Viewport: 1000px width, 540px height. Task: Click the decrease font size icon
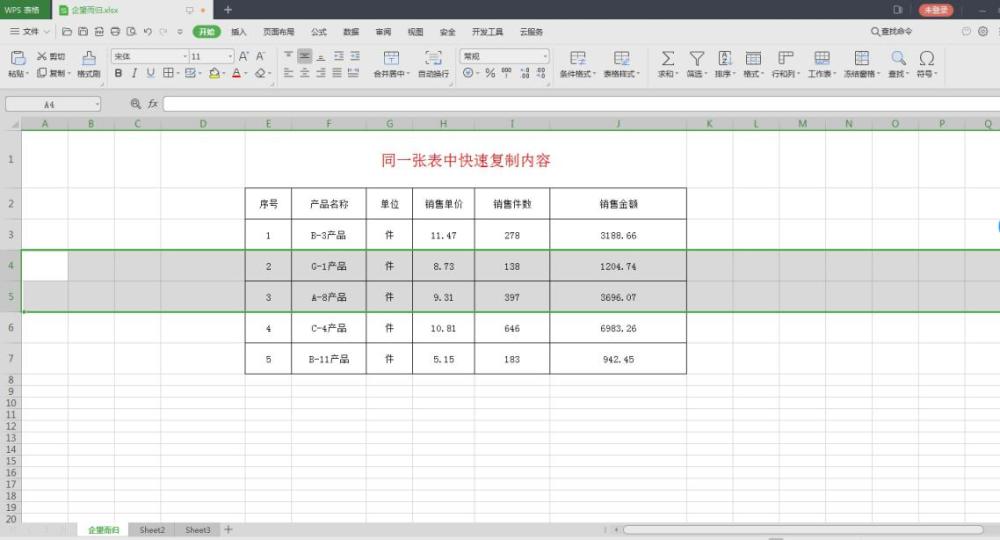[260, 57]
